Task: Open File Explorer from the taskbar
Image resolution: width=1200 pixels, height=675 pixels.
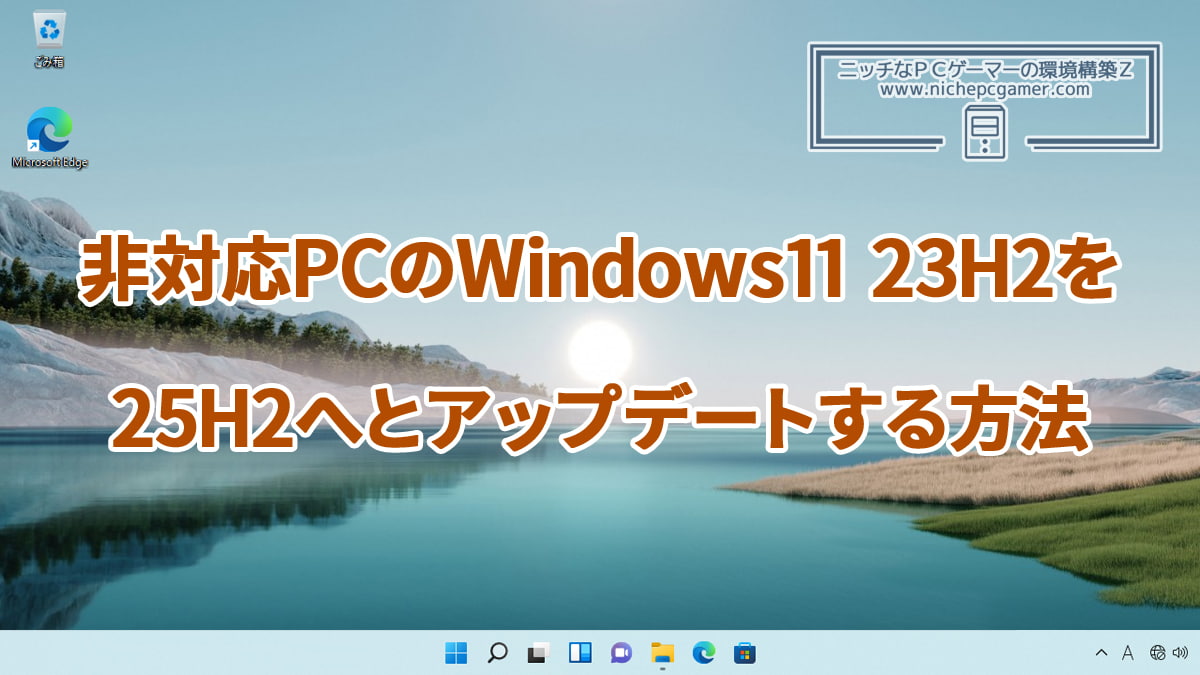Action: [x=661, y=655]
